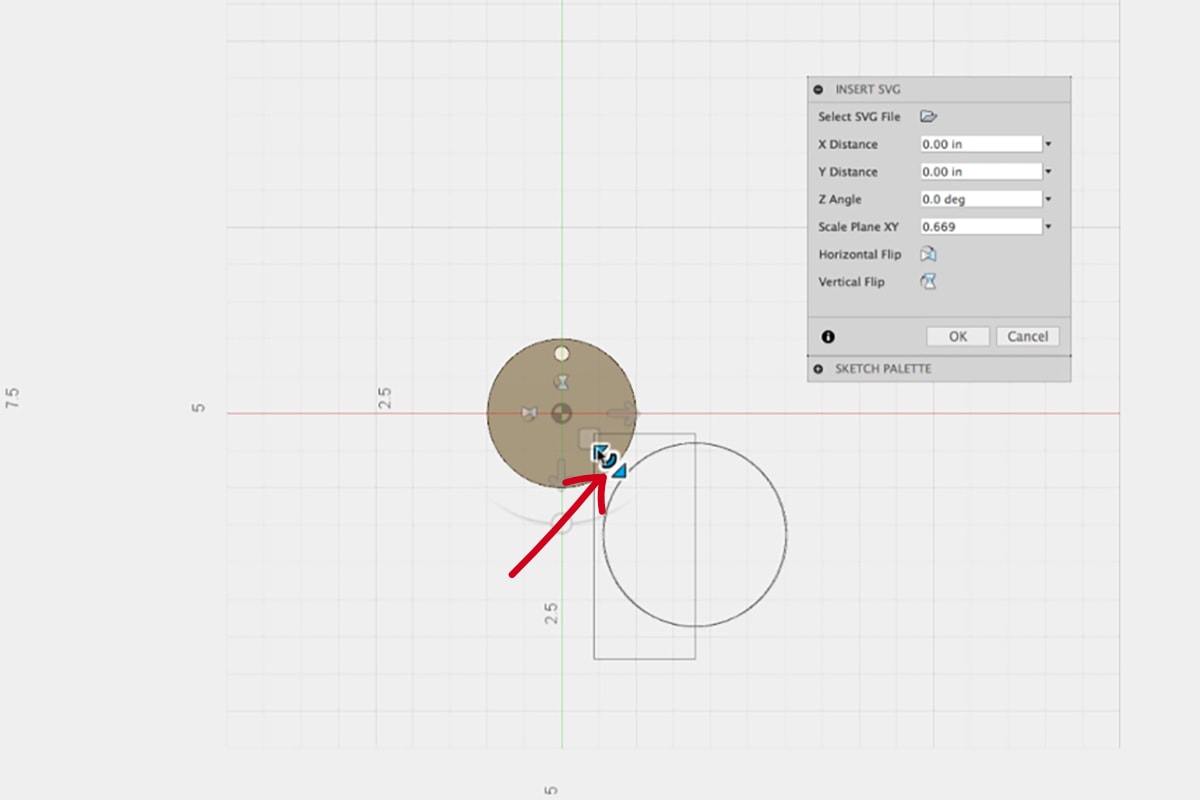This screenshot has height=800, width=1200.
Task: Open the X Distance dropdown arrow
Action: (1048, 144)
